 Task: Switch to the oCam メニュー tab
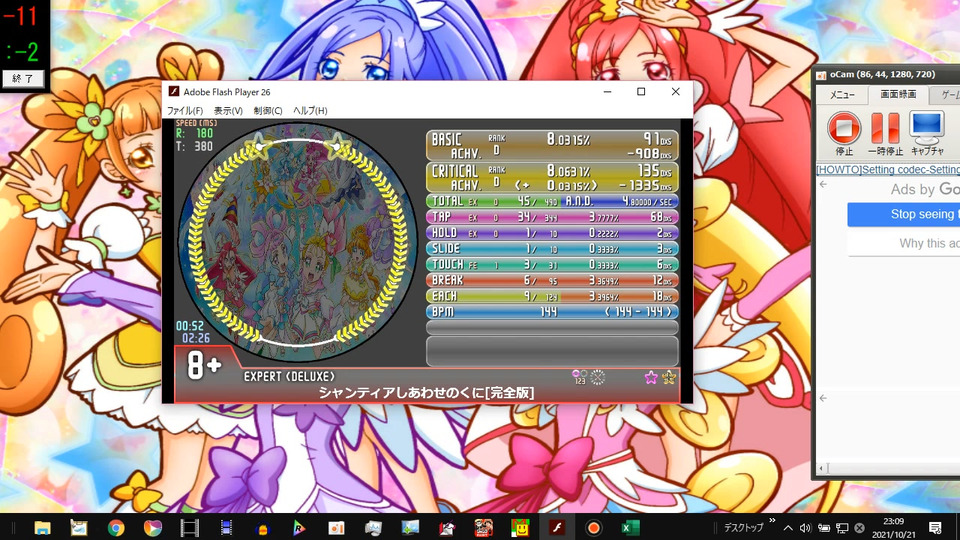coord(842,94)
